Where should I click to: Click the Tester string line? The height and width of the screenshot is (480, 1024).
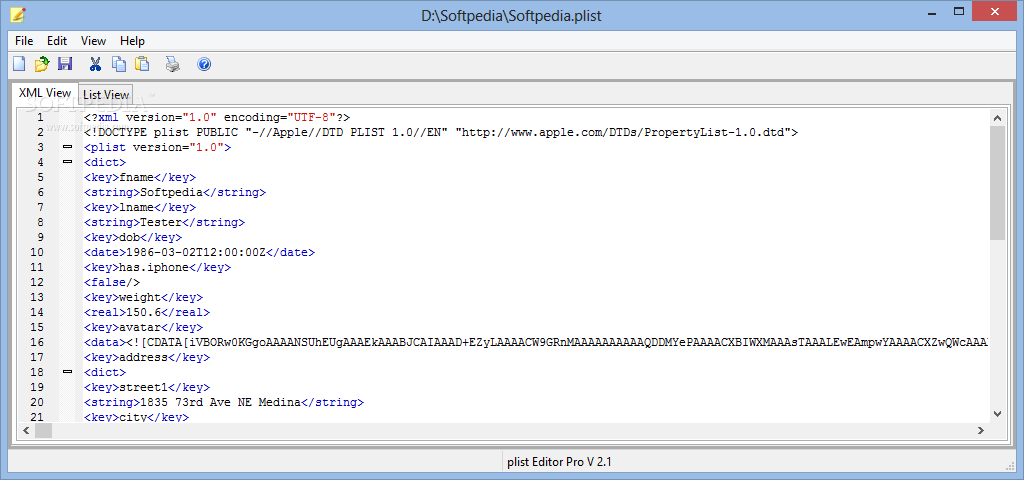(164, 222)
